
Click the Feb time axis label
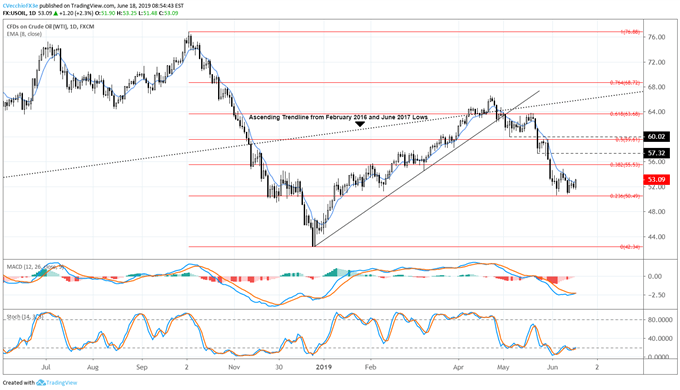pyautogui.click(x=370, y=367)
